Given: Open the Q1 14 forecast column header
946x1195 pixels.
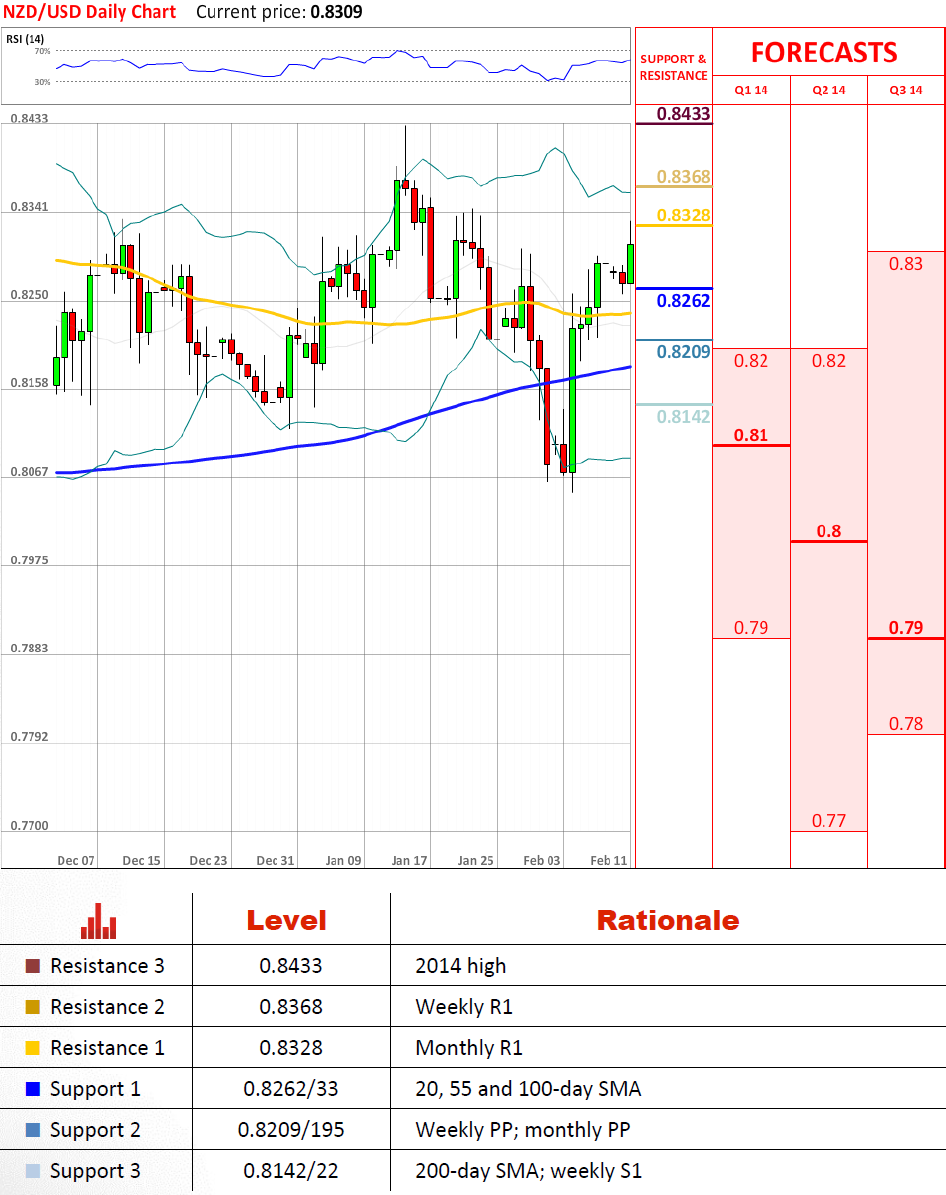Looking at the screenshot, I should point(751,90).
